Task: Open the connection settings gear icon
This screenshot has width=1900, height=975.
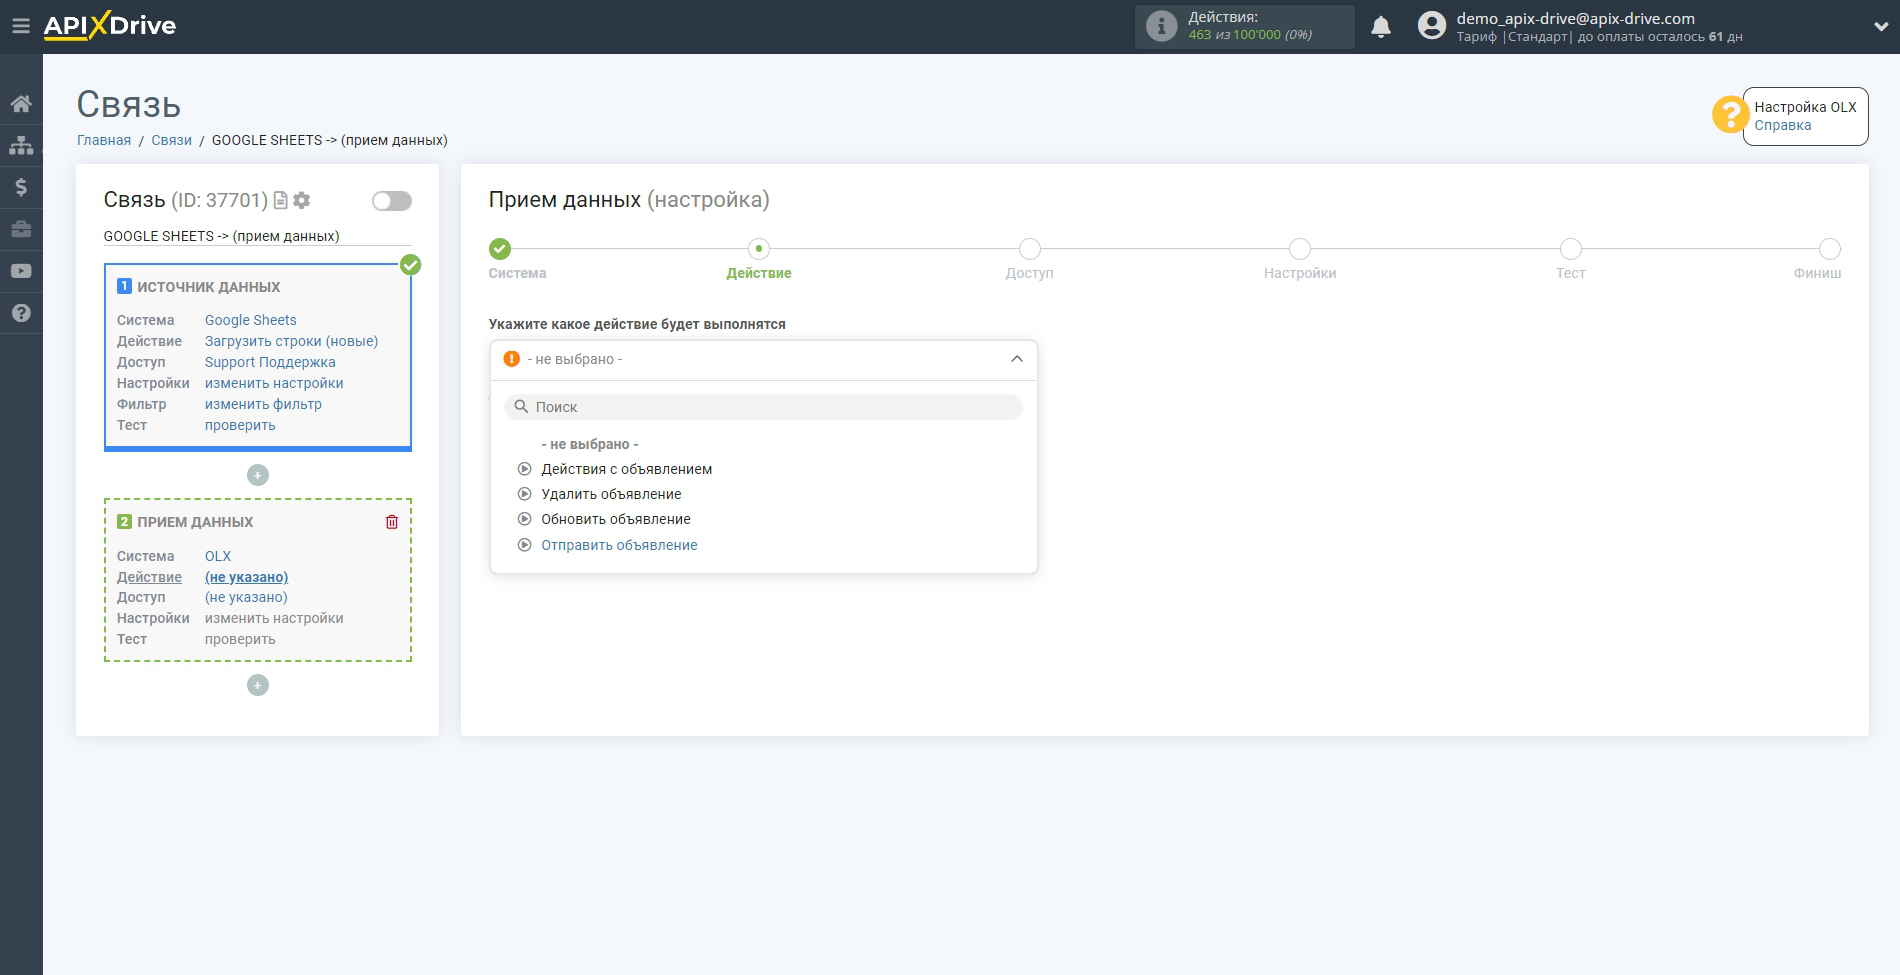Action: pyautogui.click(x=301, y=200)
